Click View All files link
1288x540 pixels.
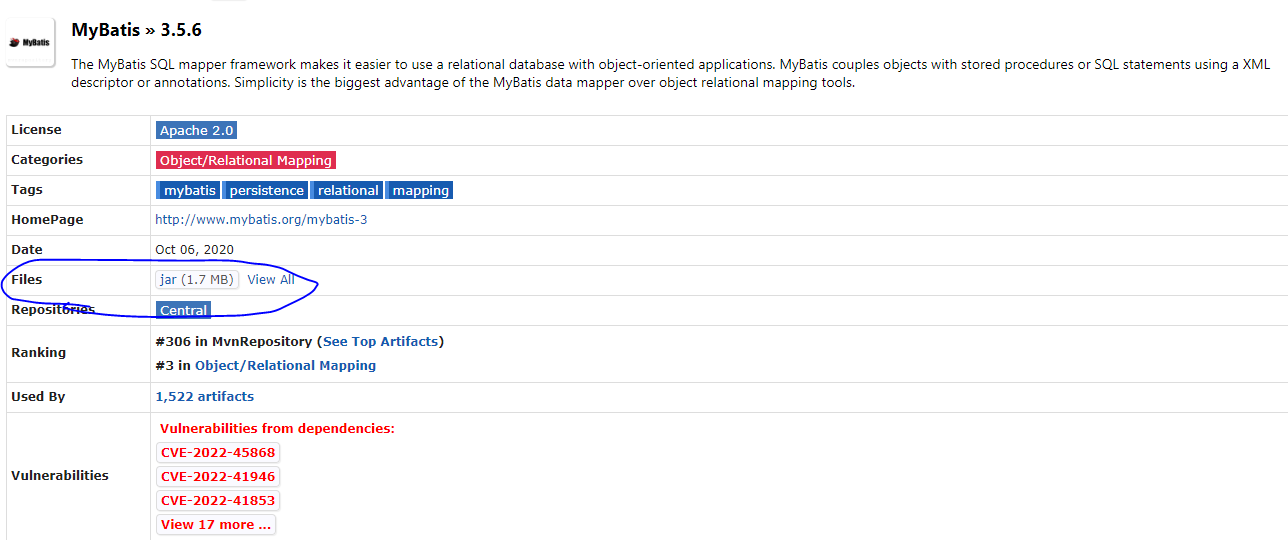[271, 280]
